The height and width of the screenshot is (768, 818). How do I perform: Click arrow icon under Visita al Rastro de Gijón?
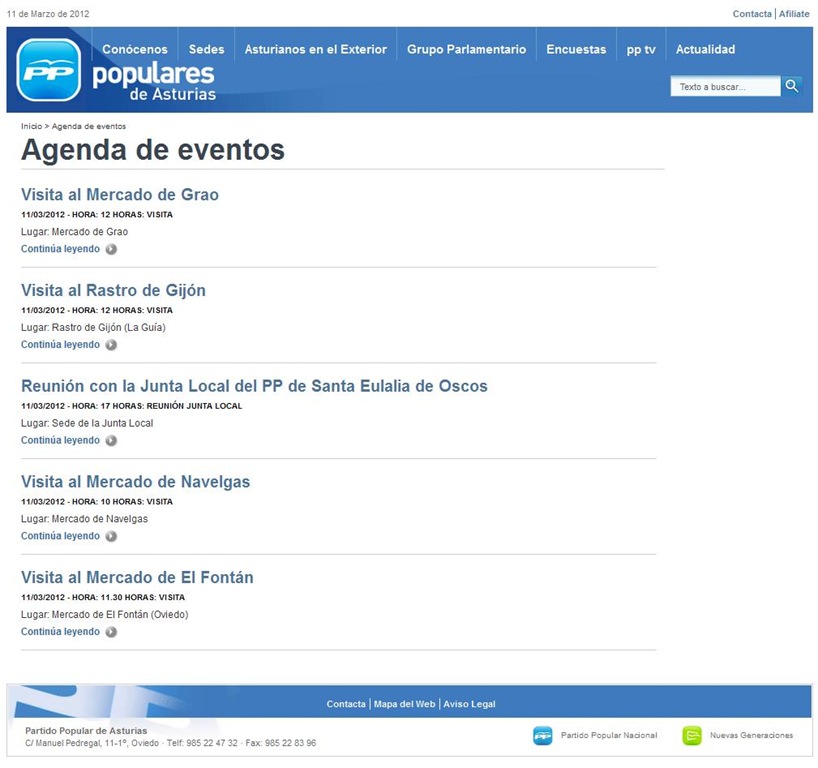[111, 345]
